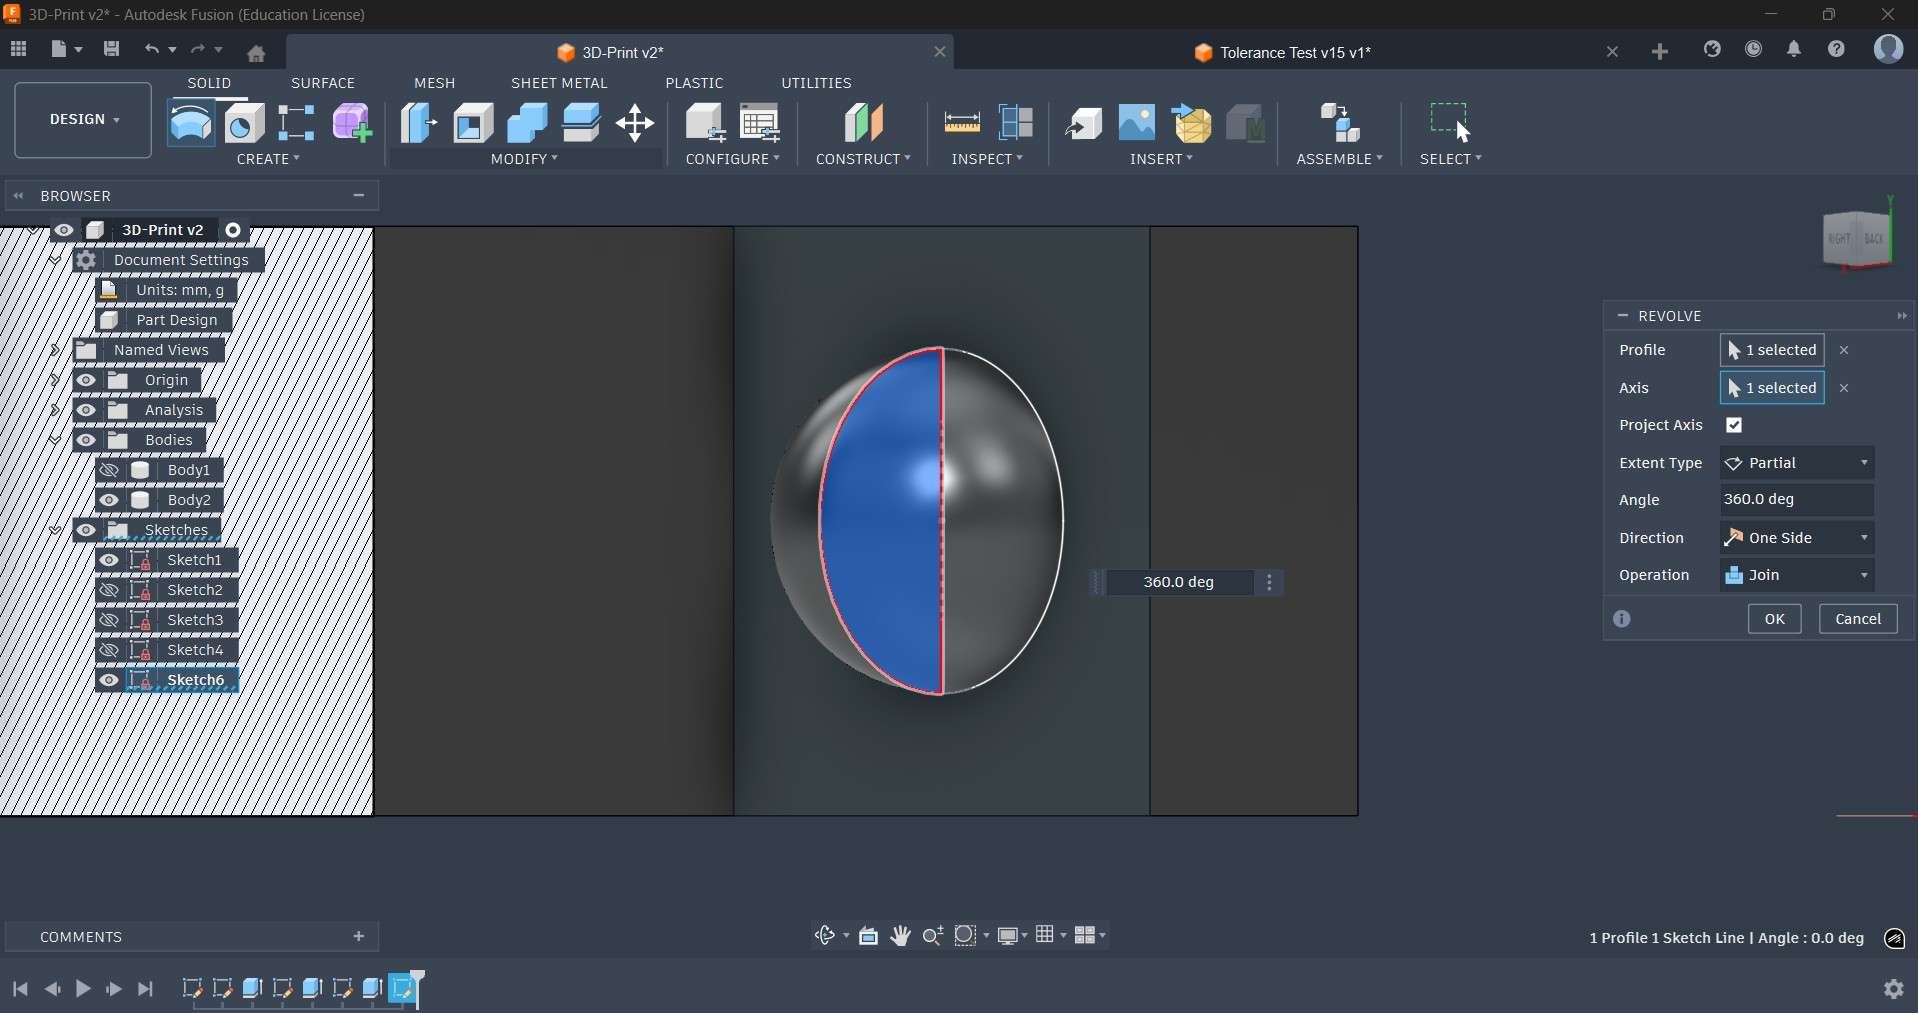Open the Configure Design tool
The height and width of the screenshot is (1013, 1918).
(x=705, y=123)
